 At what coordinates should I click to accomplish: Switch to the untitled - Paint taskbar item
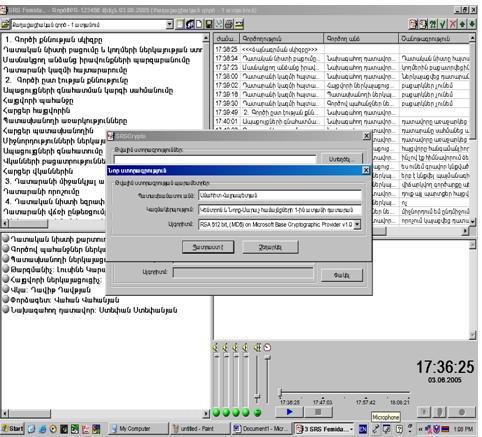pyautogui.click(x=200, y=429)
